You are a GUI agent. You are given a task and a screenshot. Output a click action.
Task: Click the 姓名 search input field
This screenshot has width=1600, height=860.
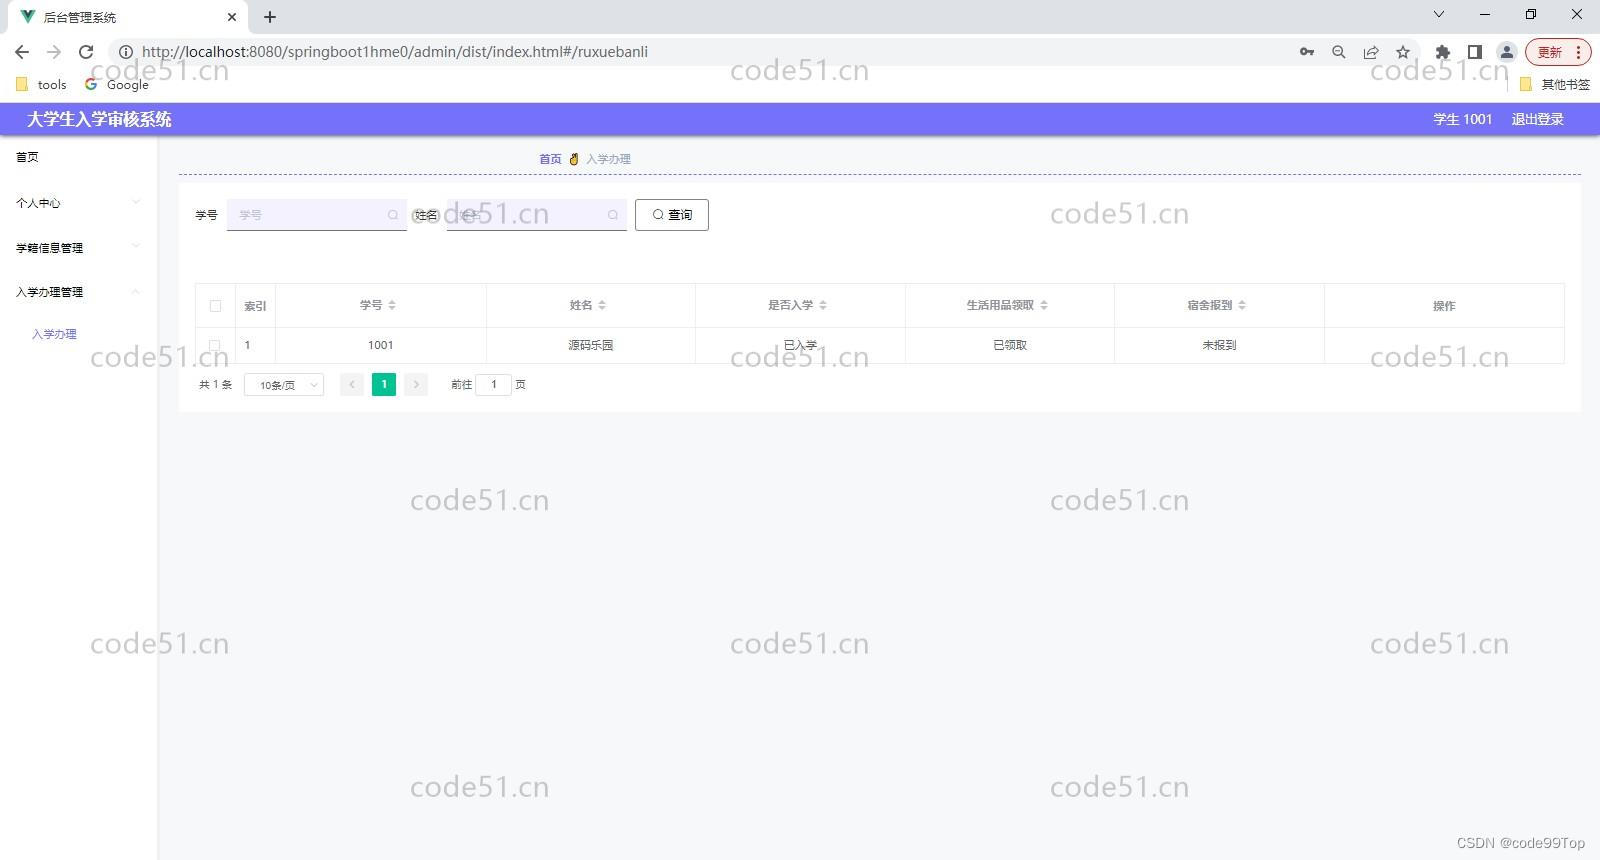pos(537,215)
